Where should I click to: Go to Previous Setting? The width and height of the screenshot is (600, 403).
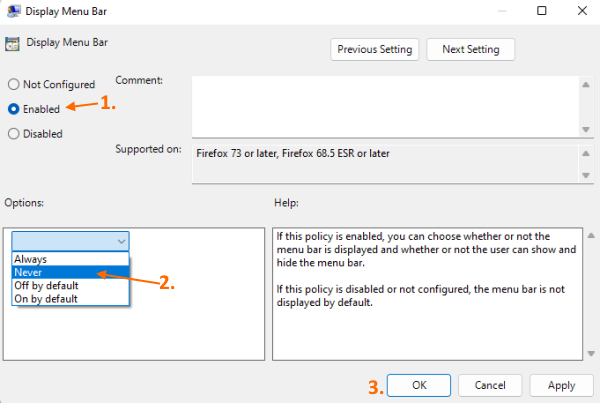(375, 49)
